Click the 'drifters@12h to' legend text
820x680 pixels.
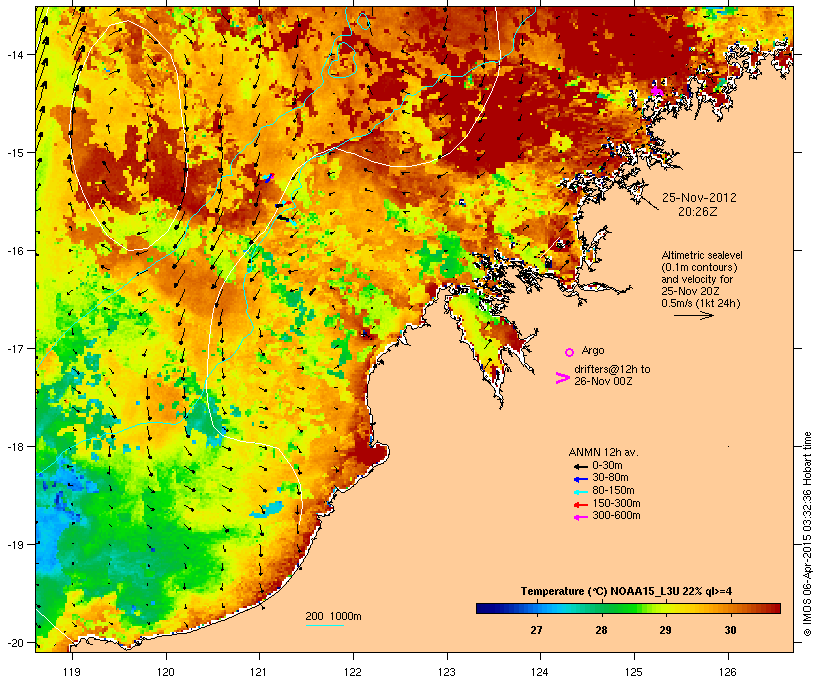[x=612, y=369]
